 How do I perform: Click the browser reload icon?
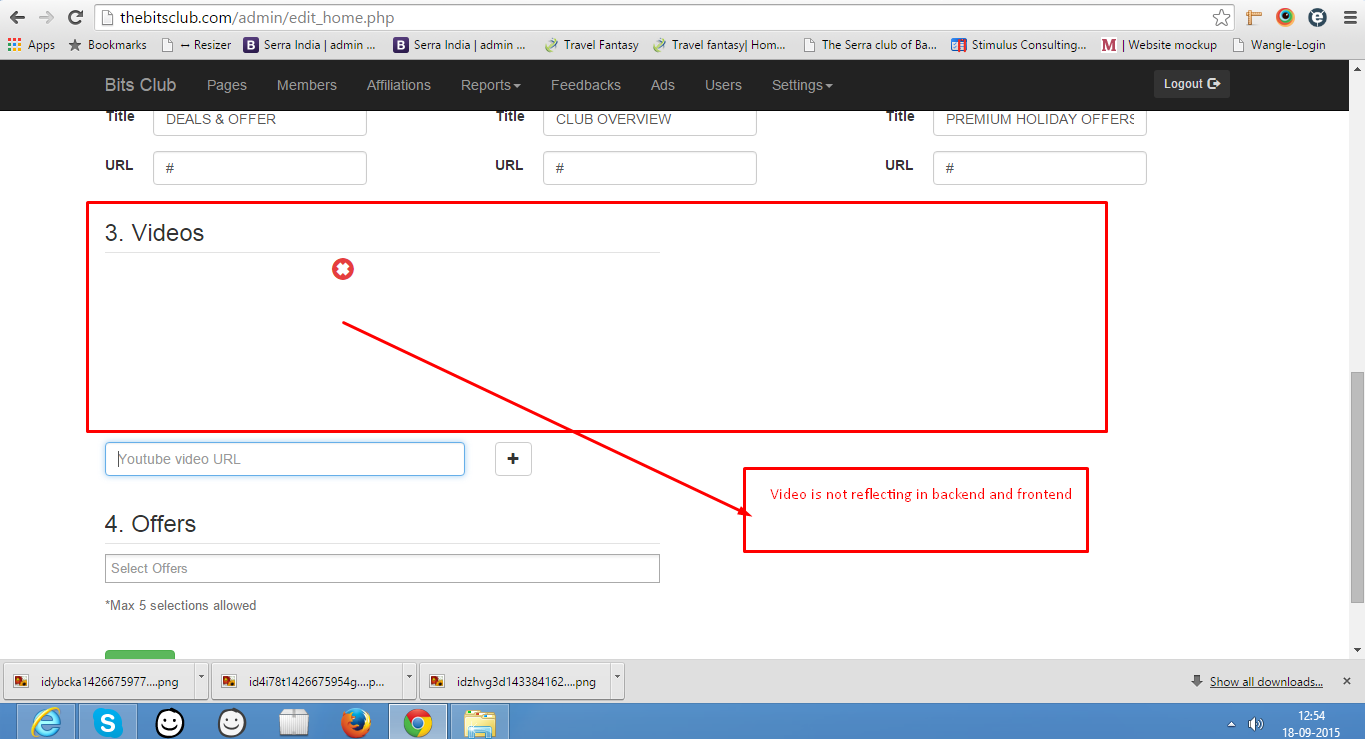pyautogui.click(x=75, y=17)
